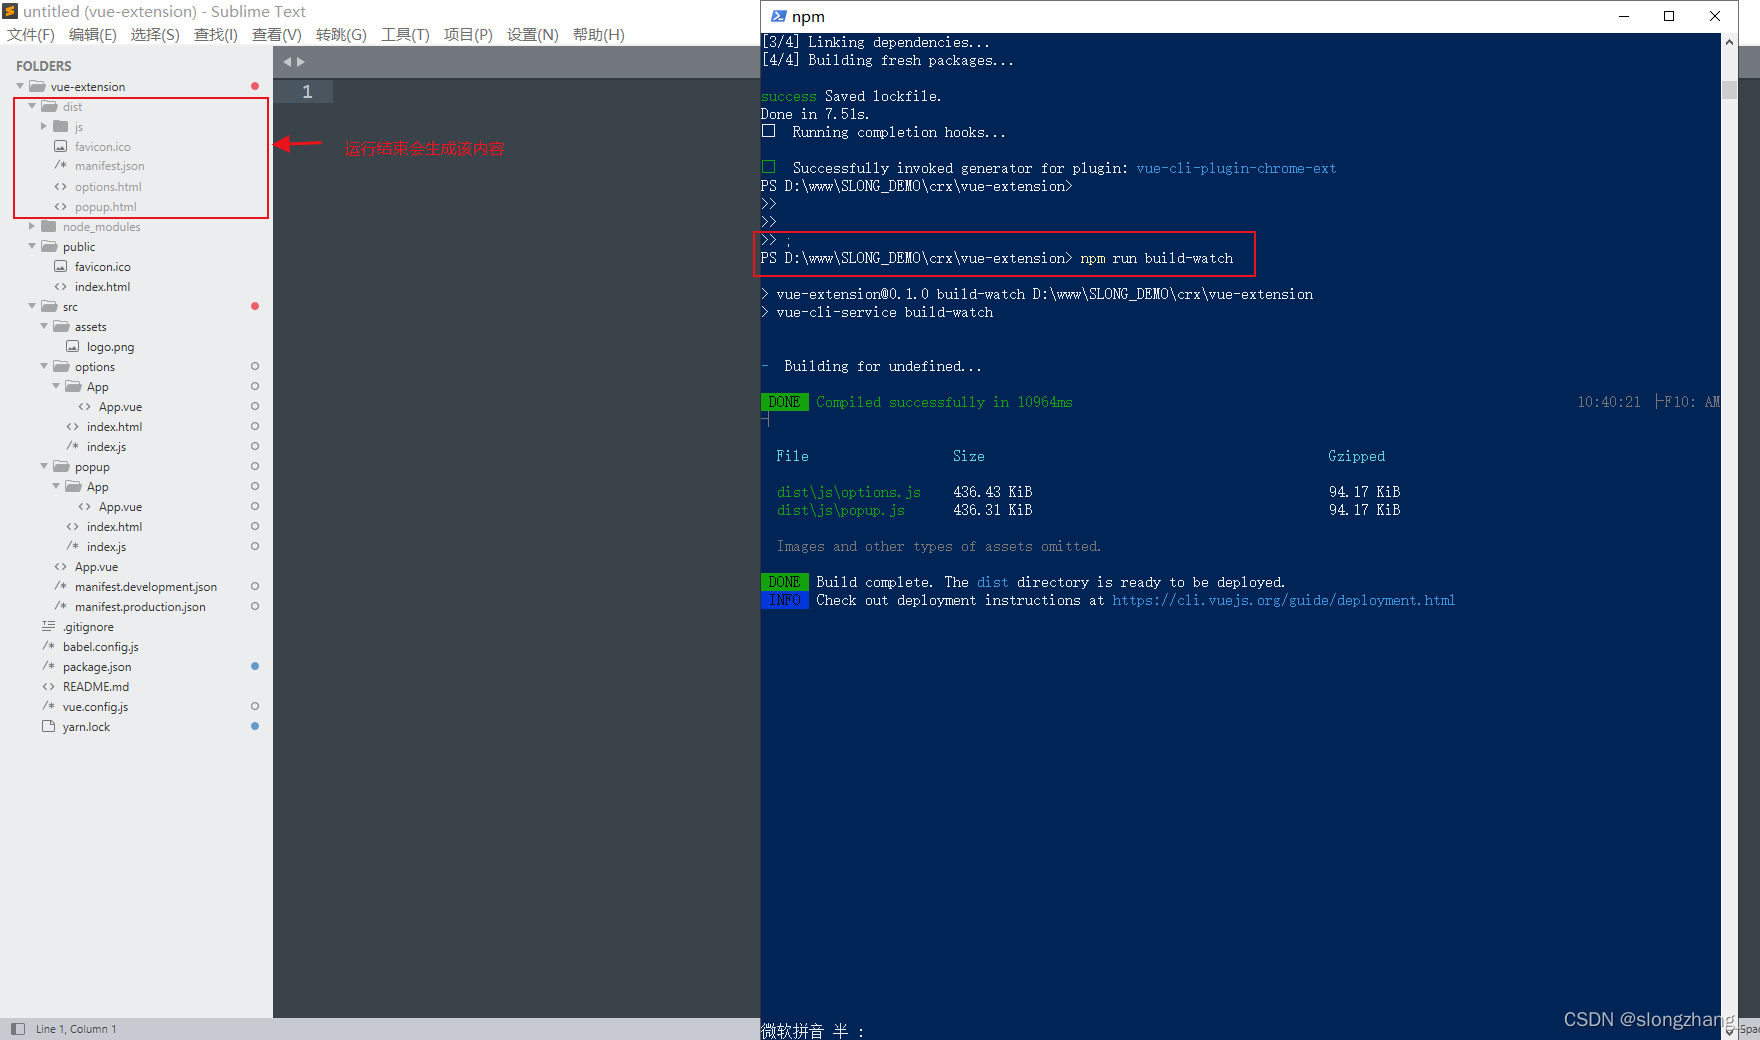This screenshot has height=1040, width=1760.
Task: Click the forward navigation arrow in Sublime's tab bar
Action: coord(301,61)
